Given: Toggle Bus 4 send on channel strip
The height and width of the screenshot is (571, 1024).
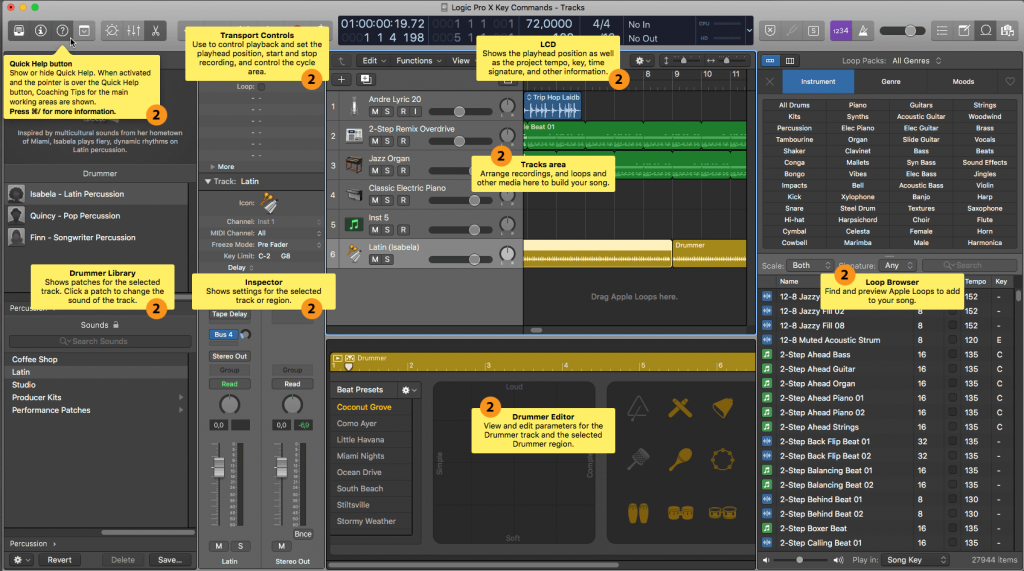Looking at the screenshot, I should (223, 334).
